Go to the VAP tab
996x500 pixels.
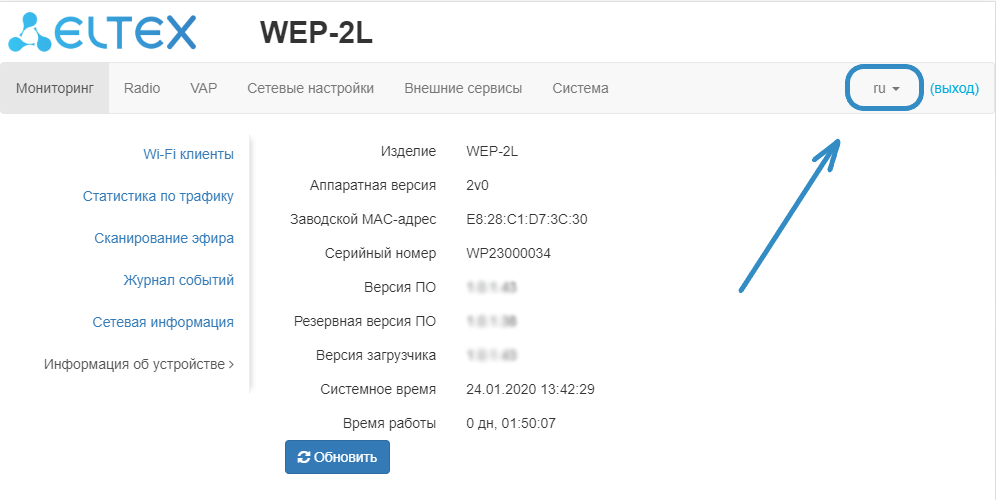pyautogui.click(x=204, y=88)
